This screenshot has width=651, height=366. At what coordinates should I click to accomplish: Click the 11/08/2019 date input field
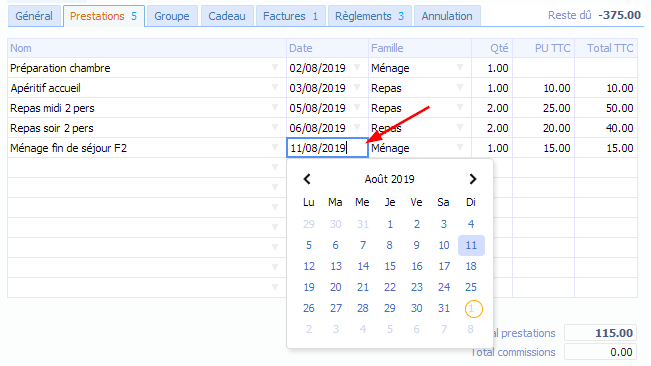point(327,148)
